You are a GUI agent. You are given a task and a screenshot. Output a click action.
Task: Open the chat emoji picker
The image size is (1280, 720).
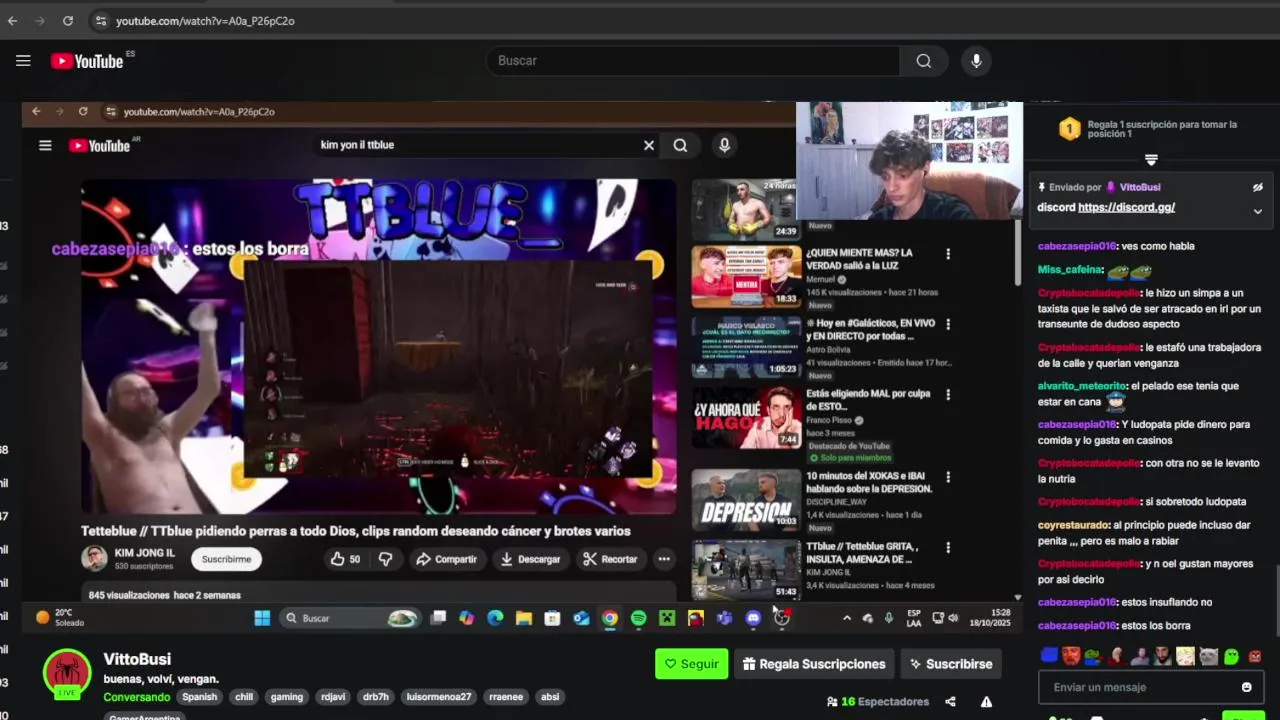[x=1246, y=687]
